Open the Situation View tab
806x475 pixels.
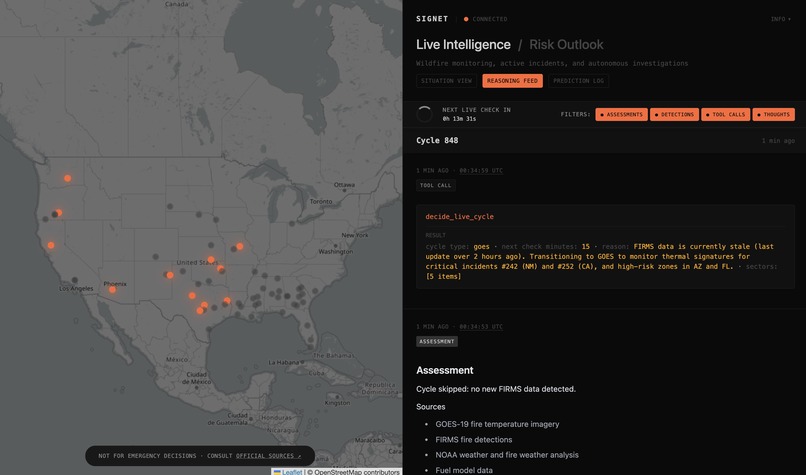click(x=446, y=81)
